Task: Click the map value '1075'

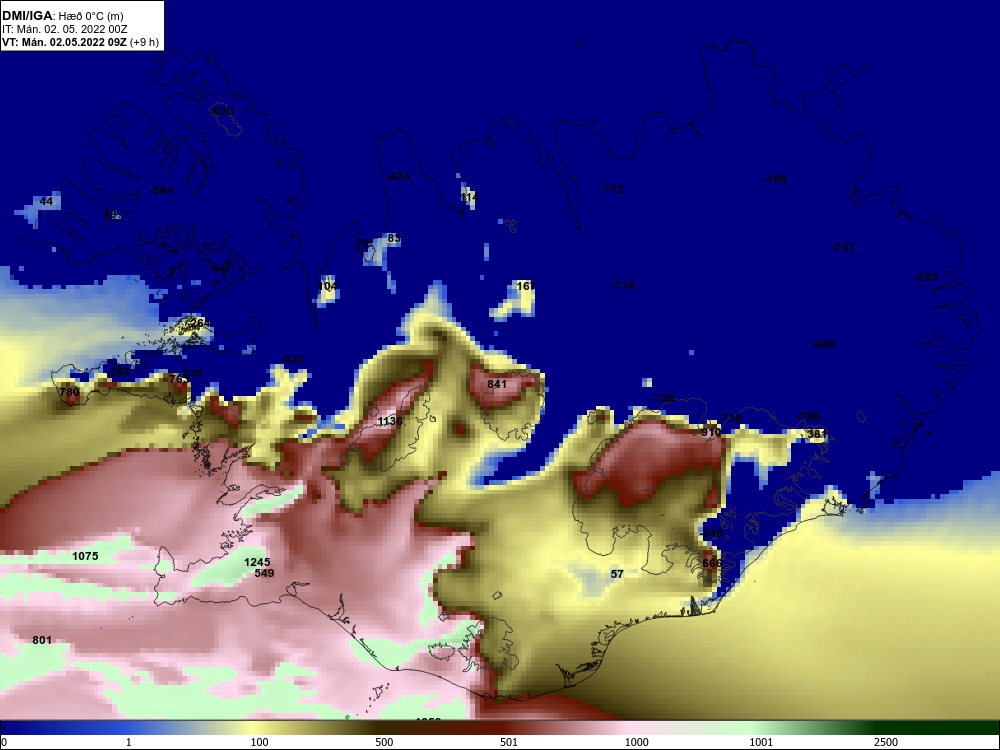Action: tap(85, 556)
